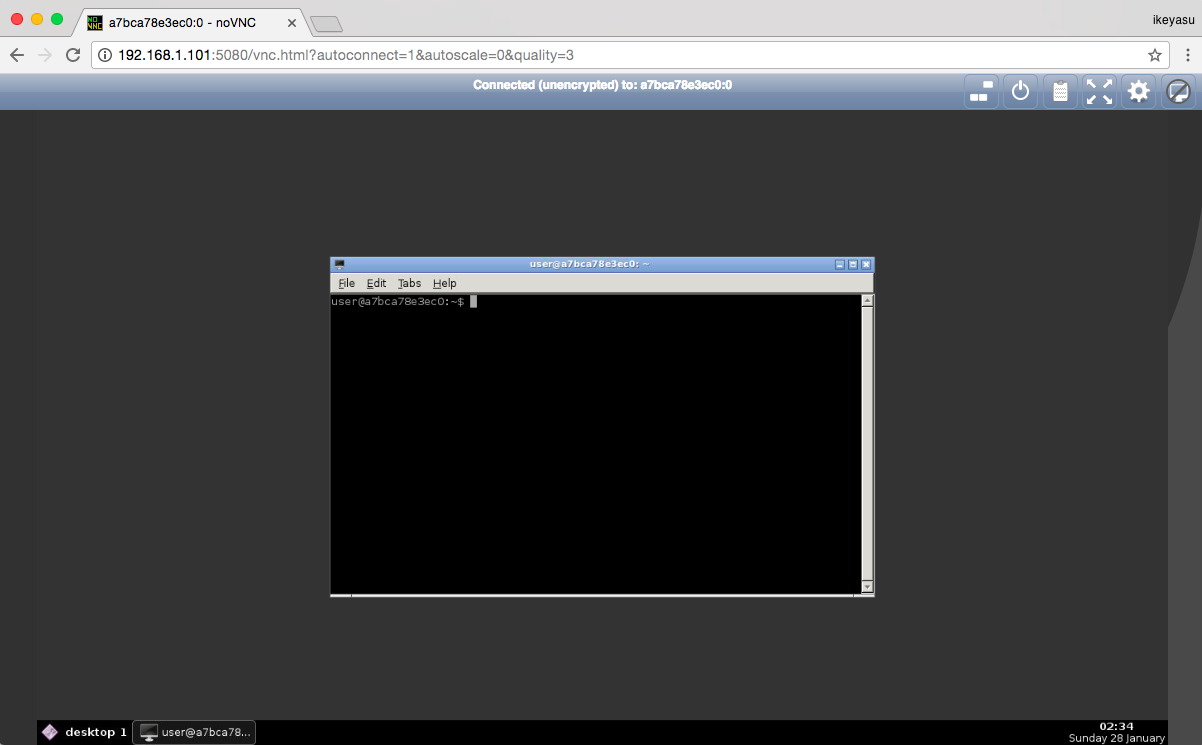Click the noVNC disconnect icon

(1178, 92)
